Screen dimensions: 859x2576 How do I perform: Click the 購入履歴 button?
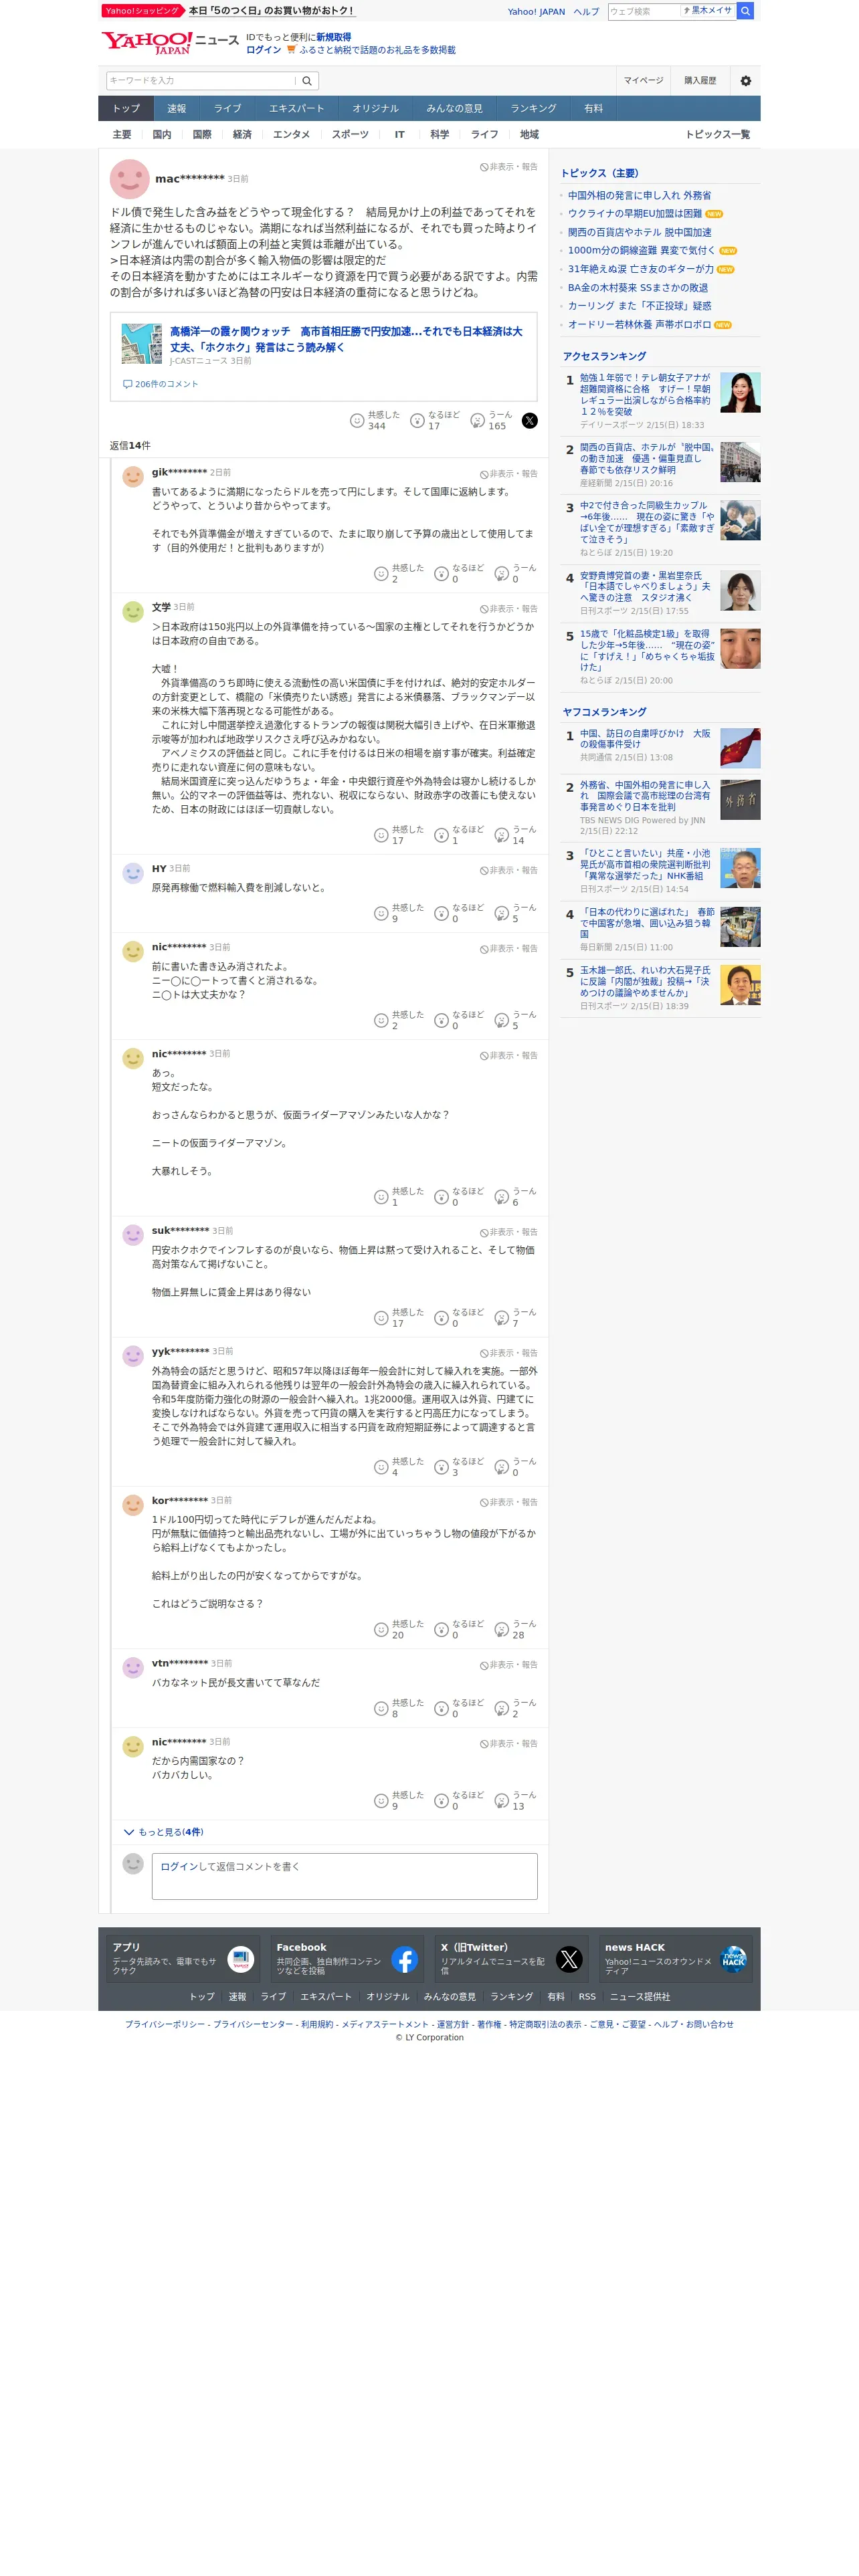[x=700, y=81]
